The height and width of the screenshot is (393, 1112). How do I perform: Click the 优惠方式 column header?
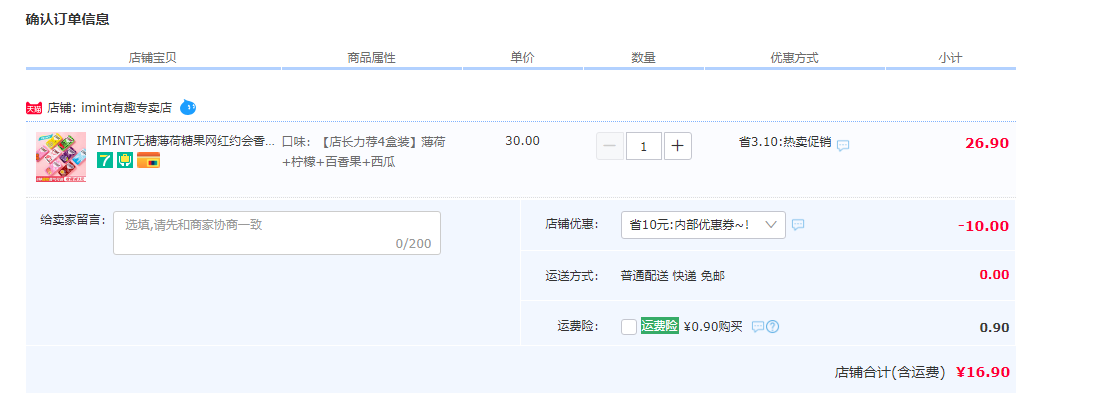coord(794,58)
